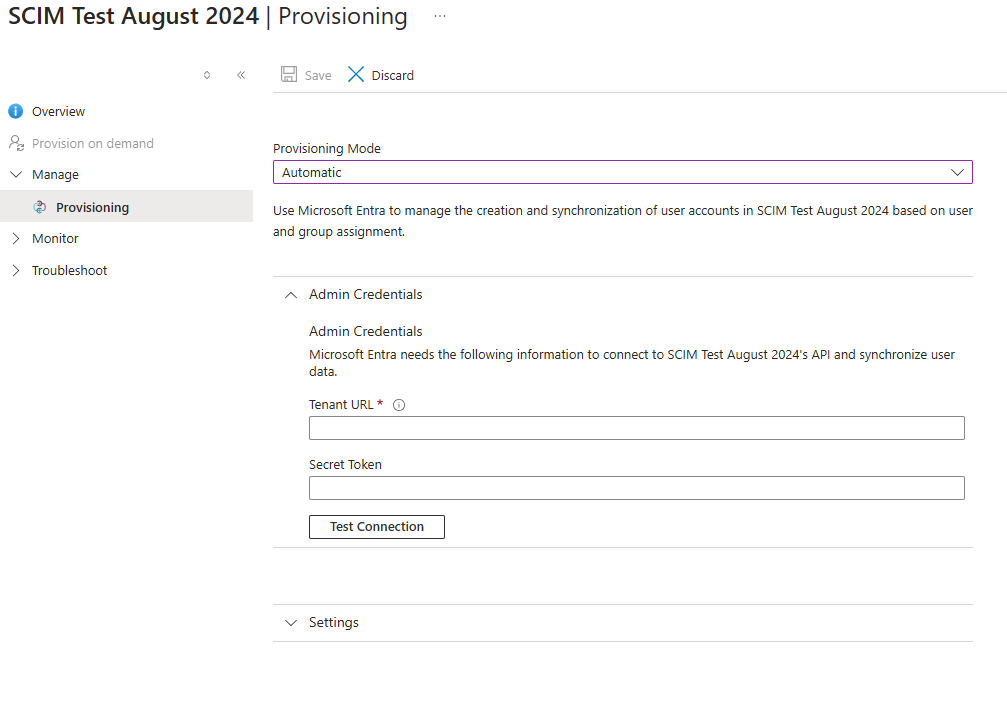1007x717 pixels.
Task: Collapse the Admin Credentials section
Action: [x=290, y=294]
